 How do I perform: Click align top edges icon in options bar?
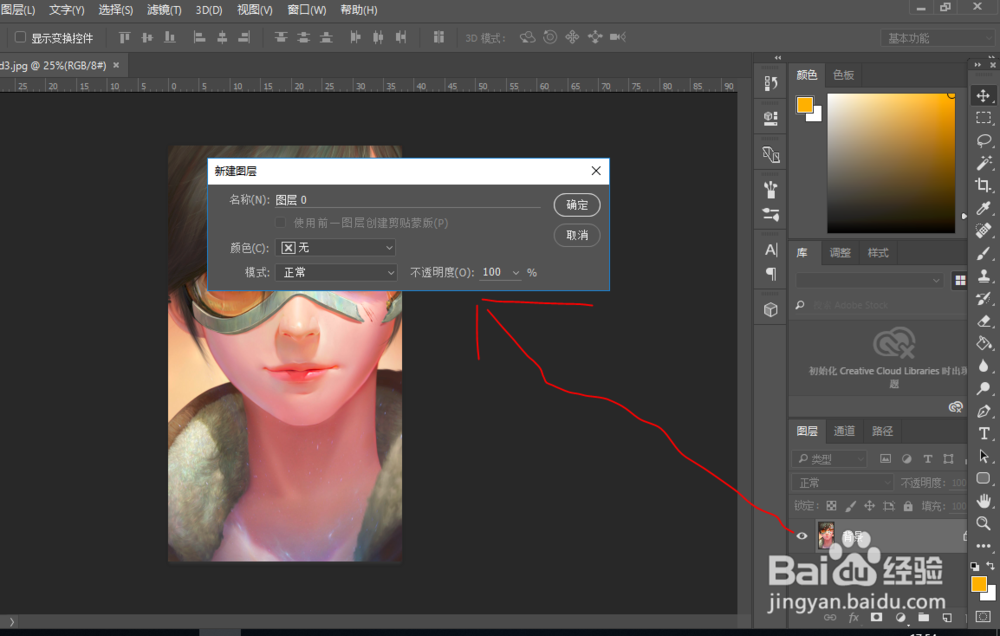coord(124,38)
